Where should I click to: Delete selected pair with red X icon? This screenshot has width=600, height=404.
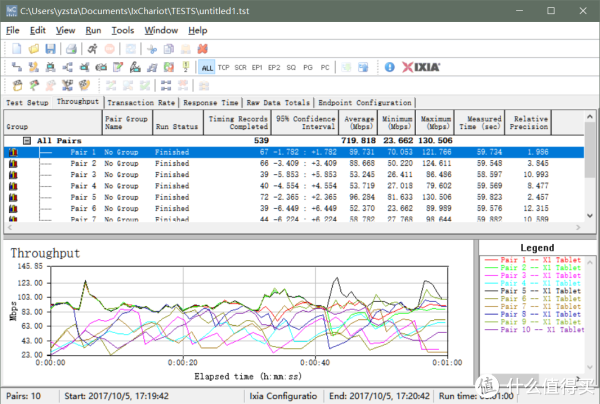click(202, 49)
